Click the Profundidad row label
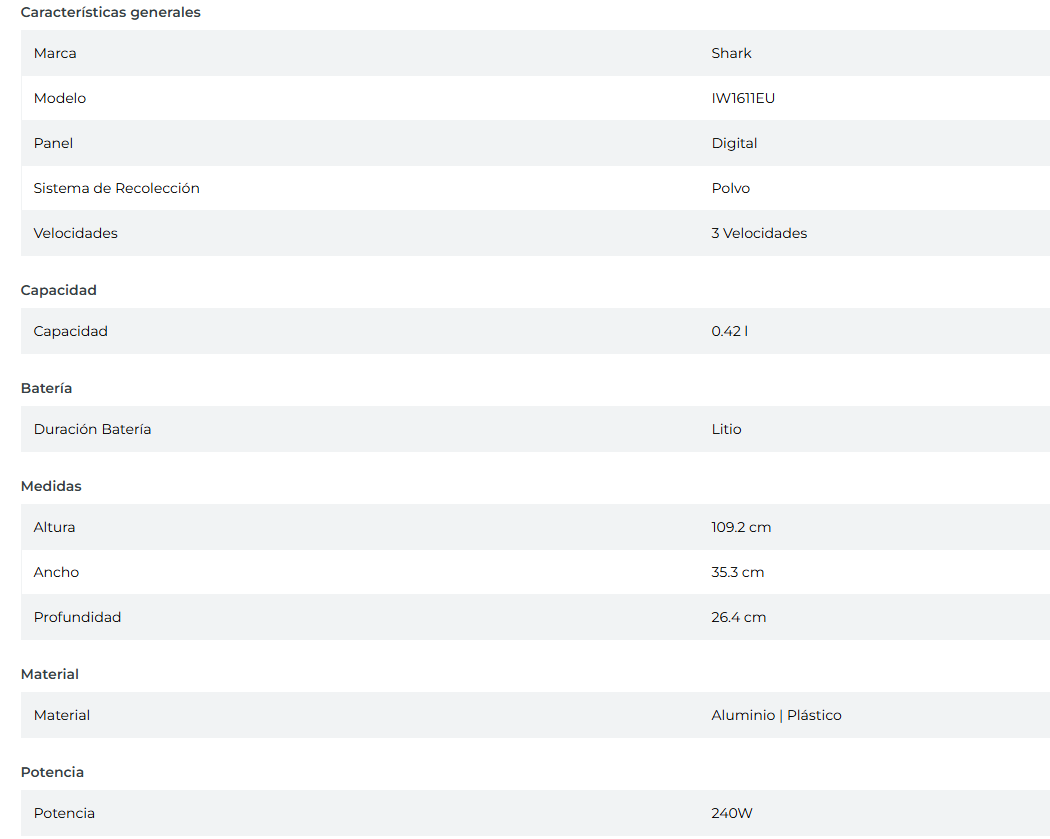 77,617
